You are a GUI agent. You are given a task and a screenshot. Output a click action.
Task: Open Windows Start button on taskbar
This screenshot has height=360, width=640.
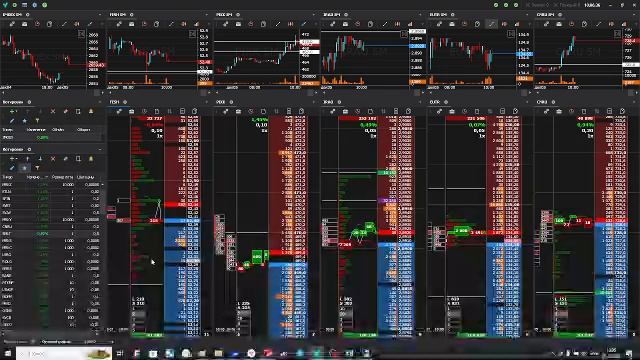(x=8, y=353)
